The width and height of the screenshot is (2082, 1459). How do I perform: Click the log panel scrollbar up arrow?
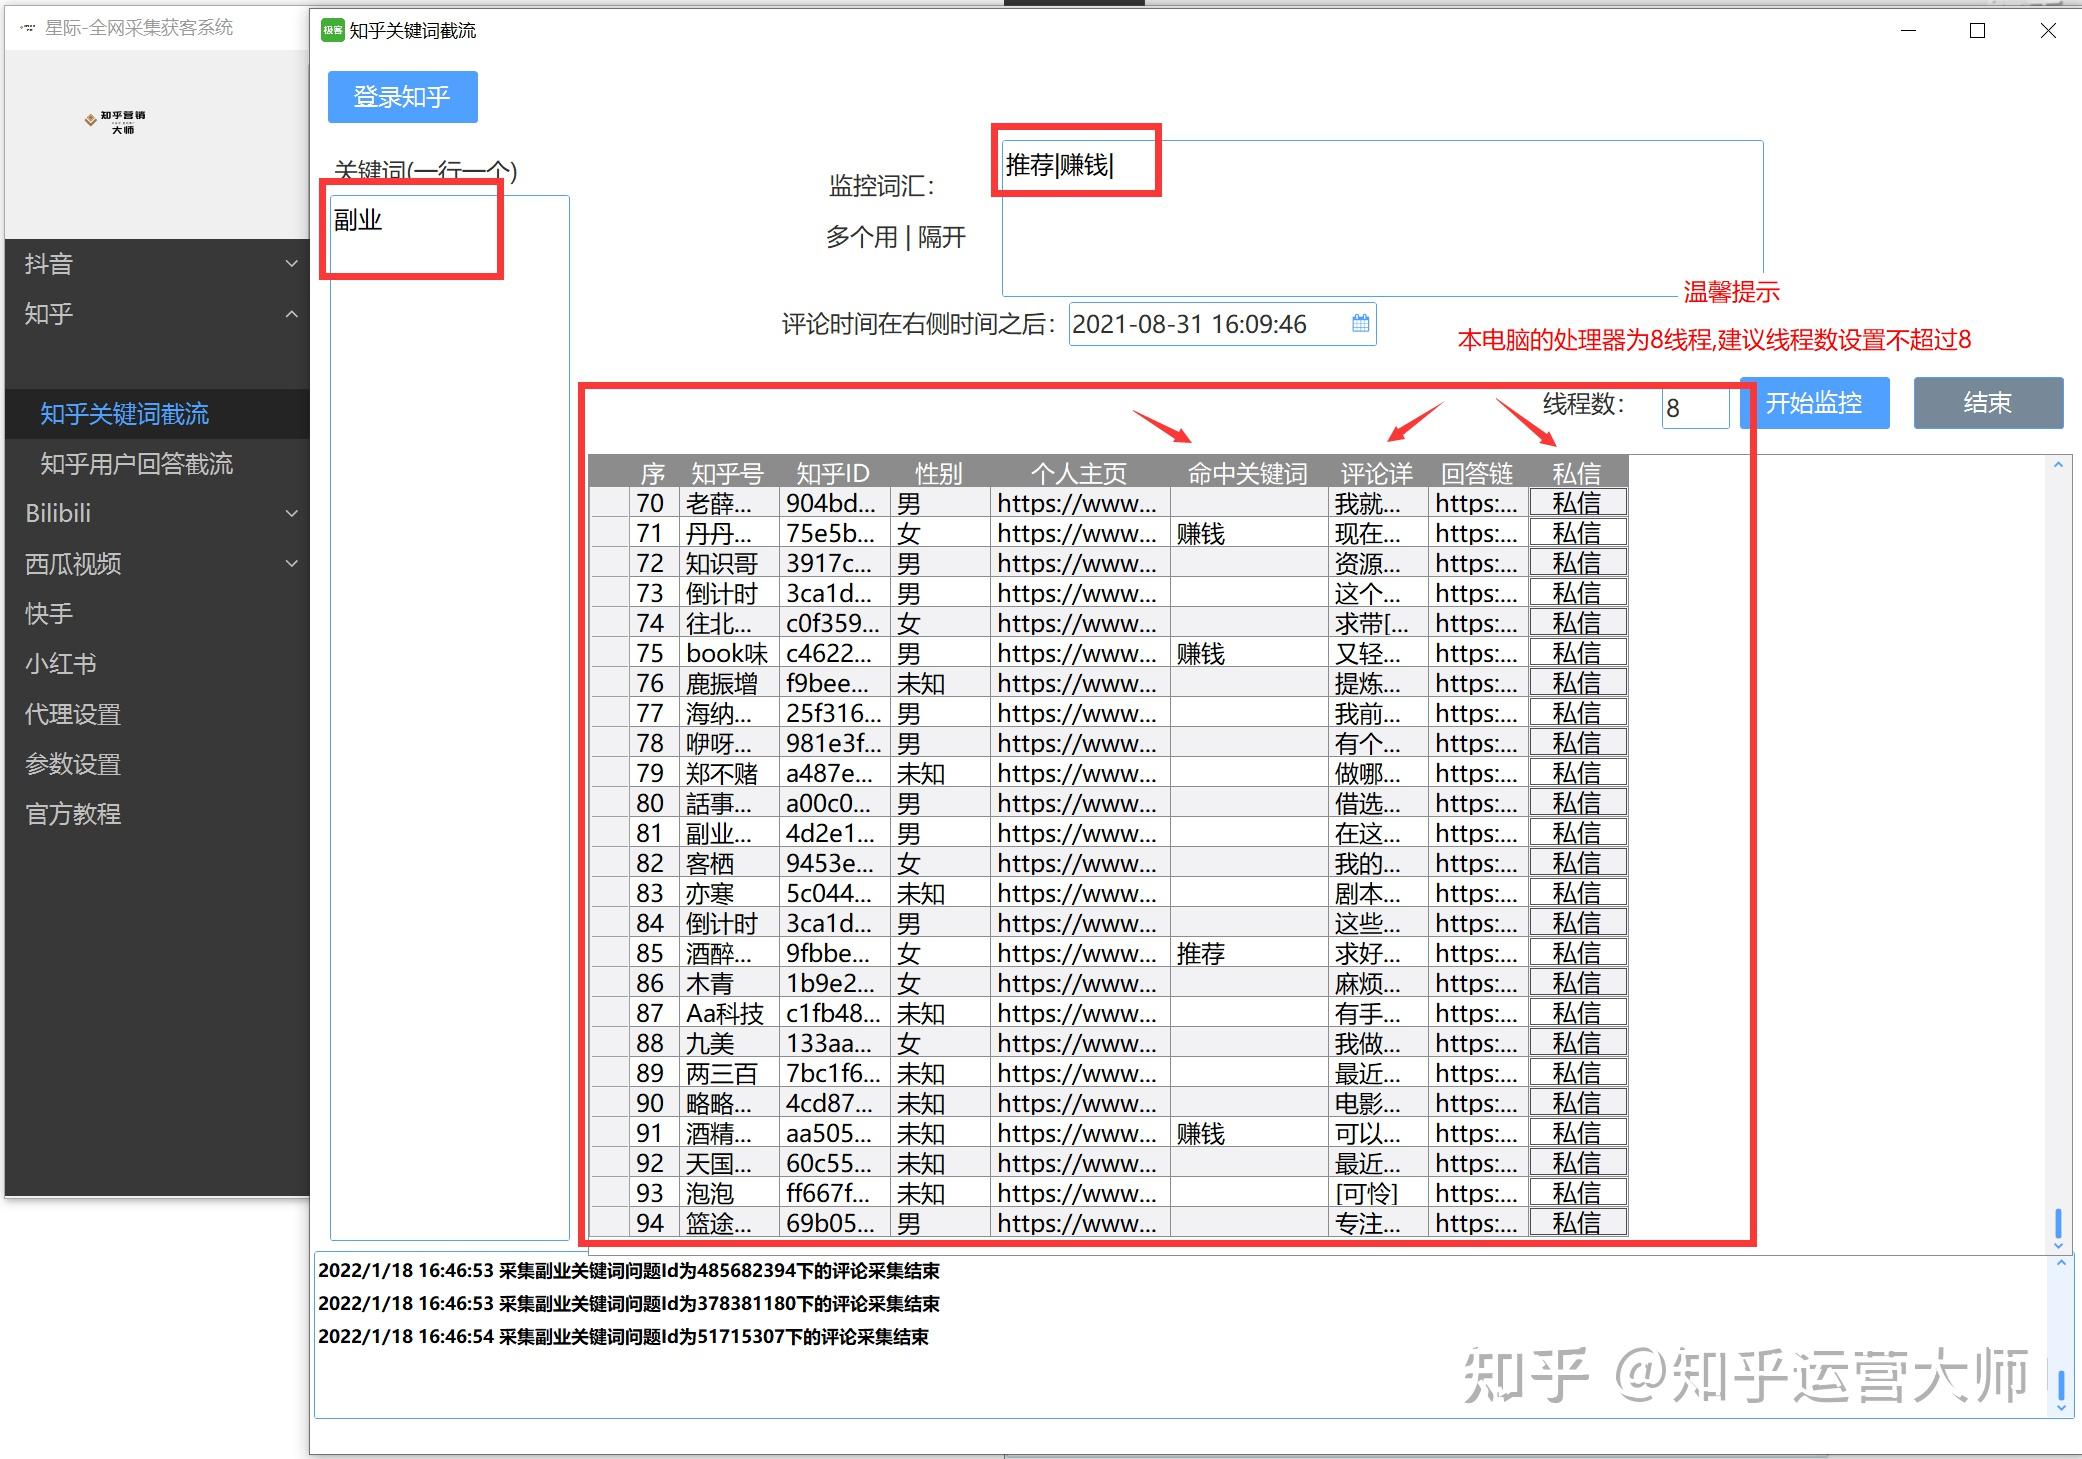[x=2061, y=1264]
